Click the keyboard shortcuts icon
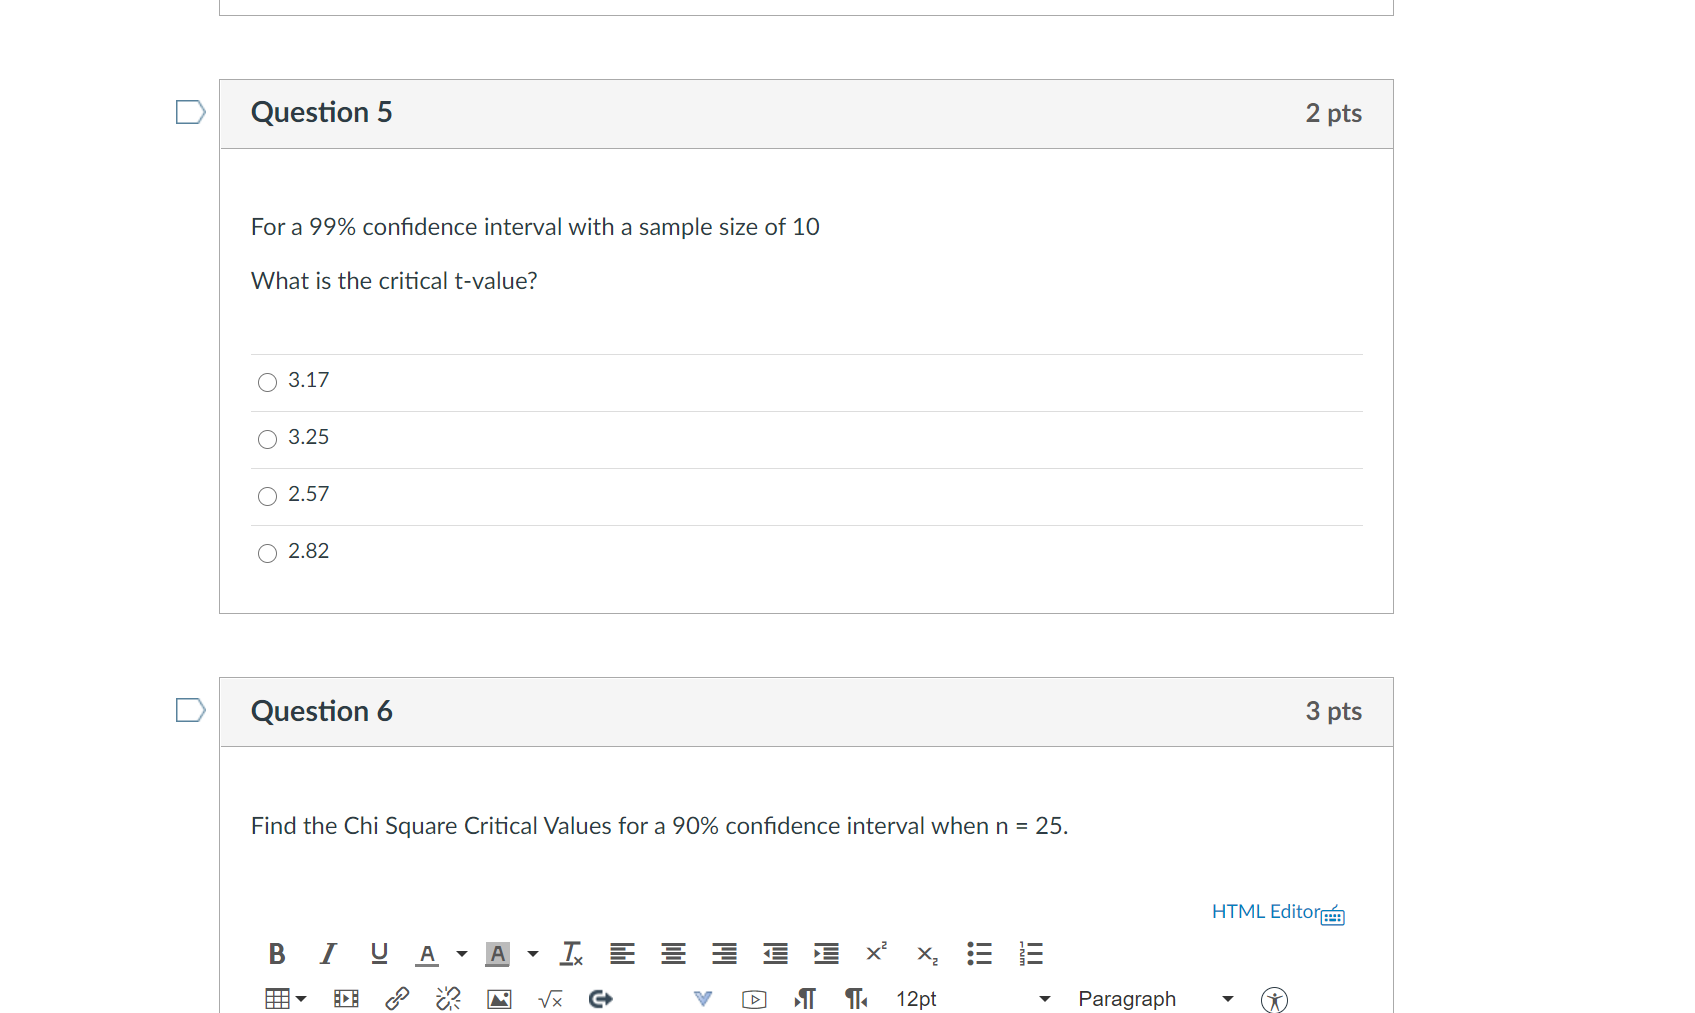Screen dimensions: 1695x1013 1333,914
